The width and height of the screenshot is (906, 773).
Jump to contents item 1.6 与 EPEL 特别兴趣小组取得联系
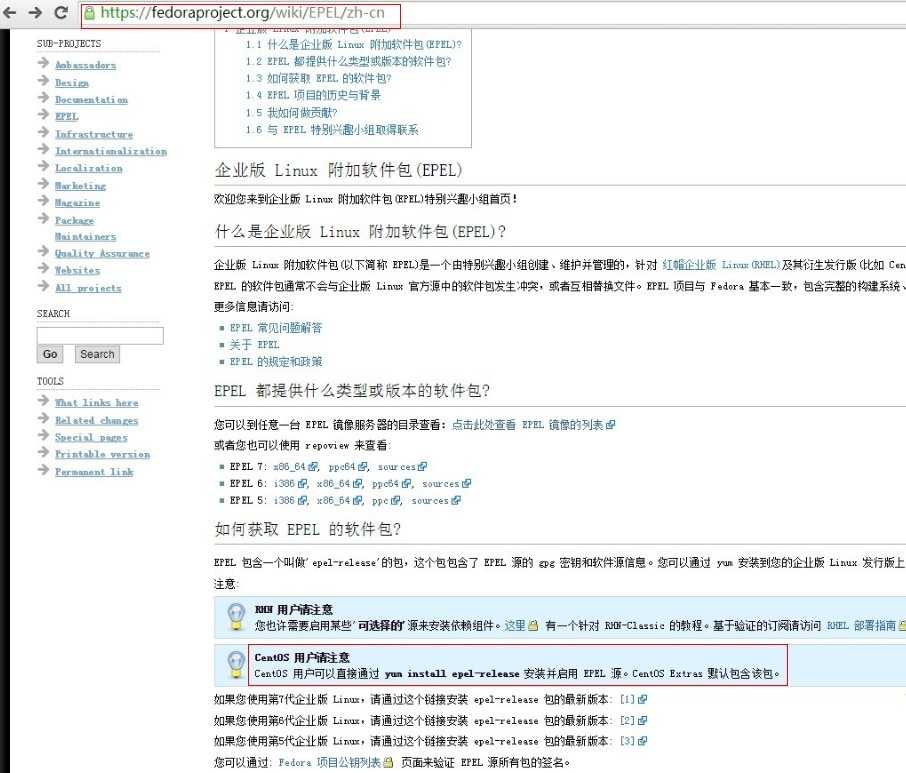click(332, 129)
